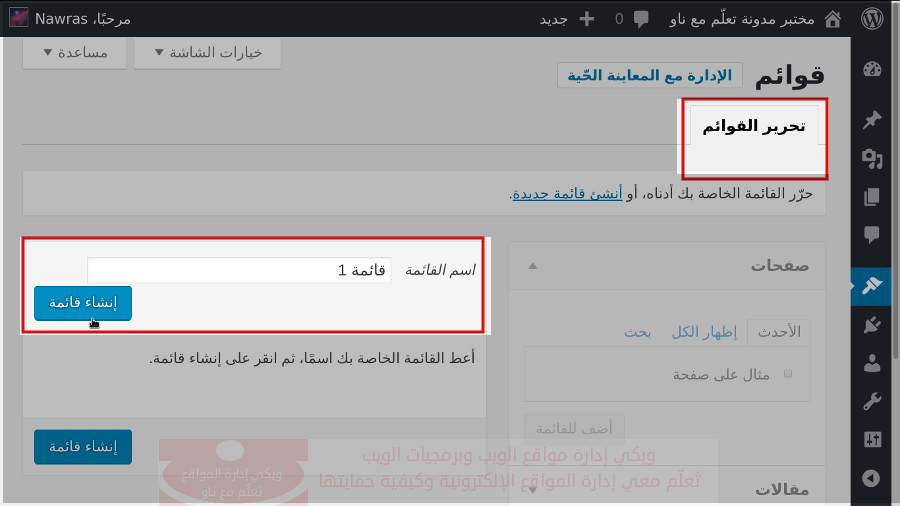Open the Media library sidebar icon
The width and height of the screenshot is (900, 506).
pyautogui.click(x=871, y=158)
